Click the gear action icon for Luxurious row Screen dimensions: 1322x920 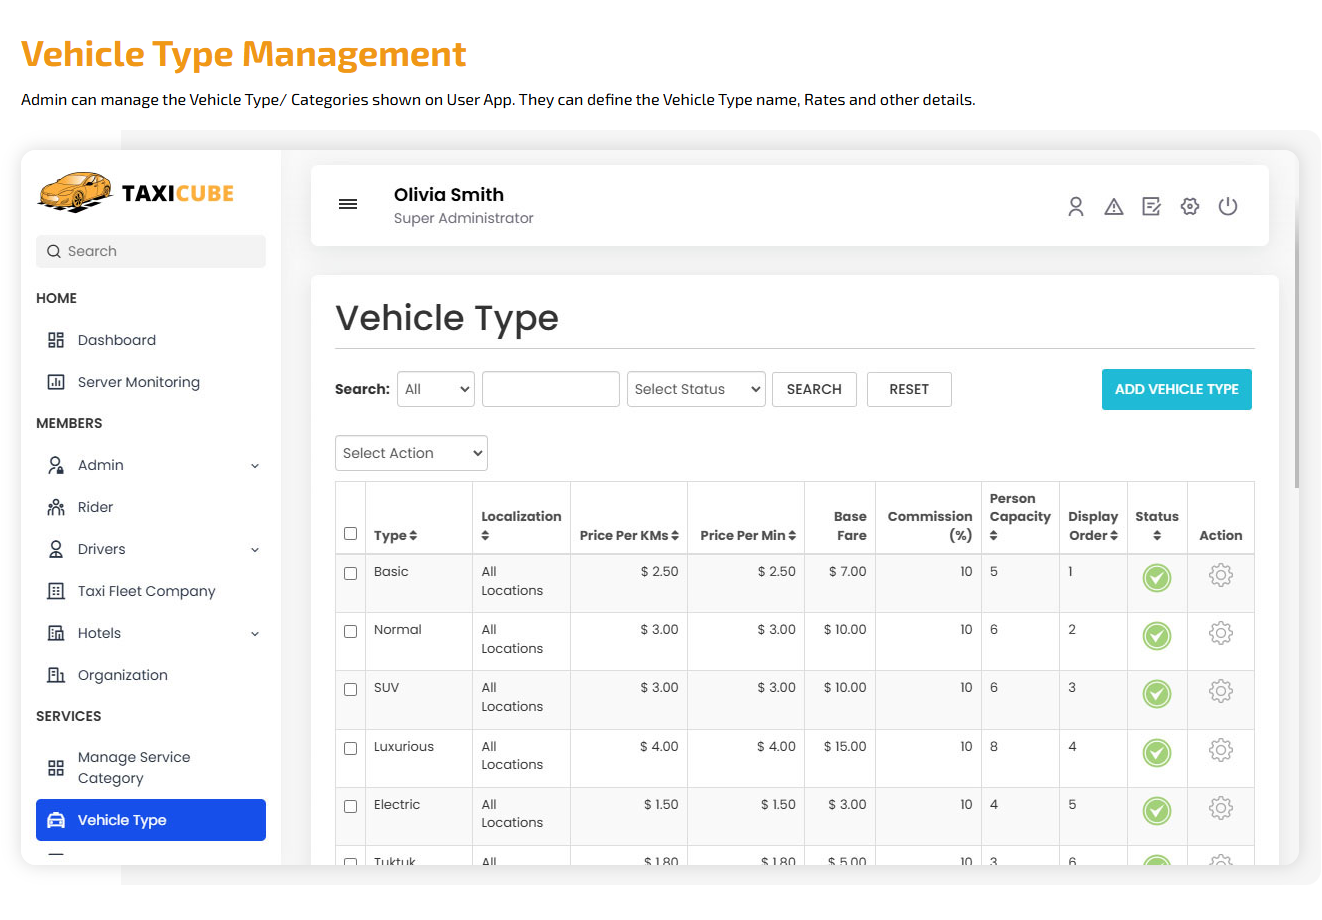(1221, 750)
